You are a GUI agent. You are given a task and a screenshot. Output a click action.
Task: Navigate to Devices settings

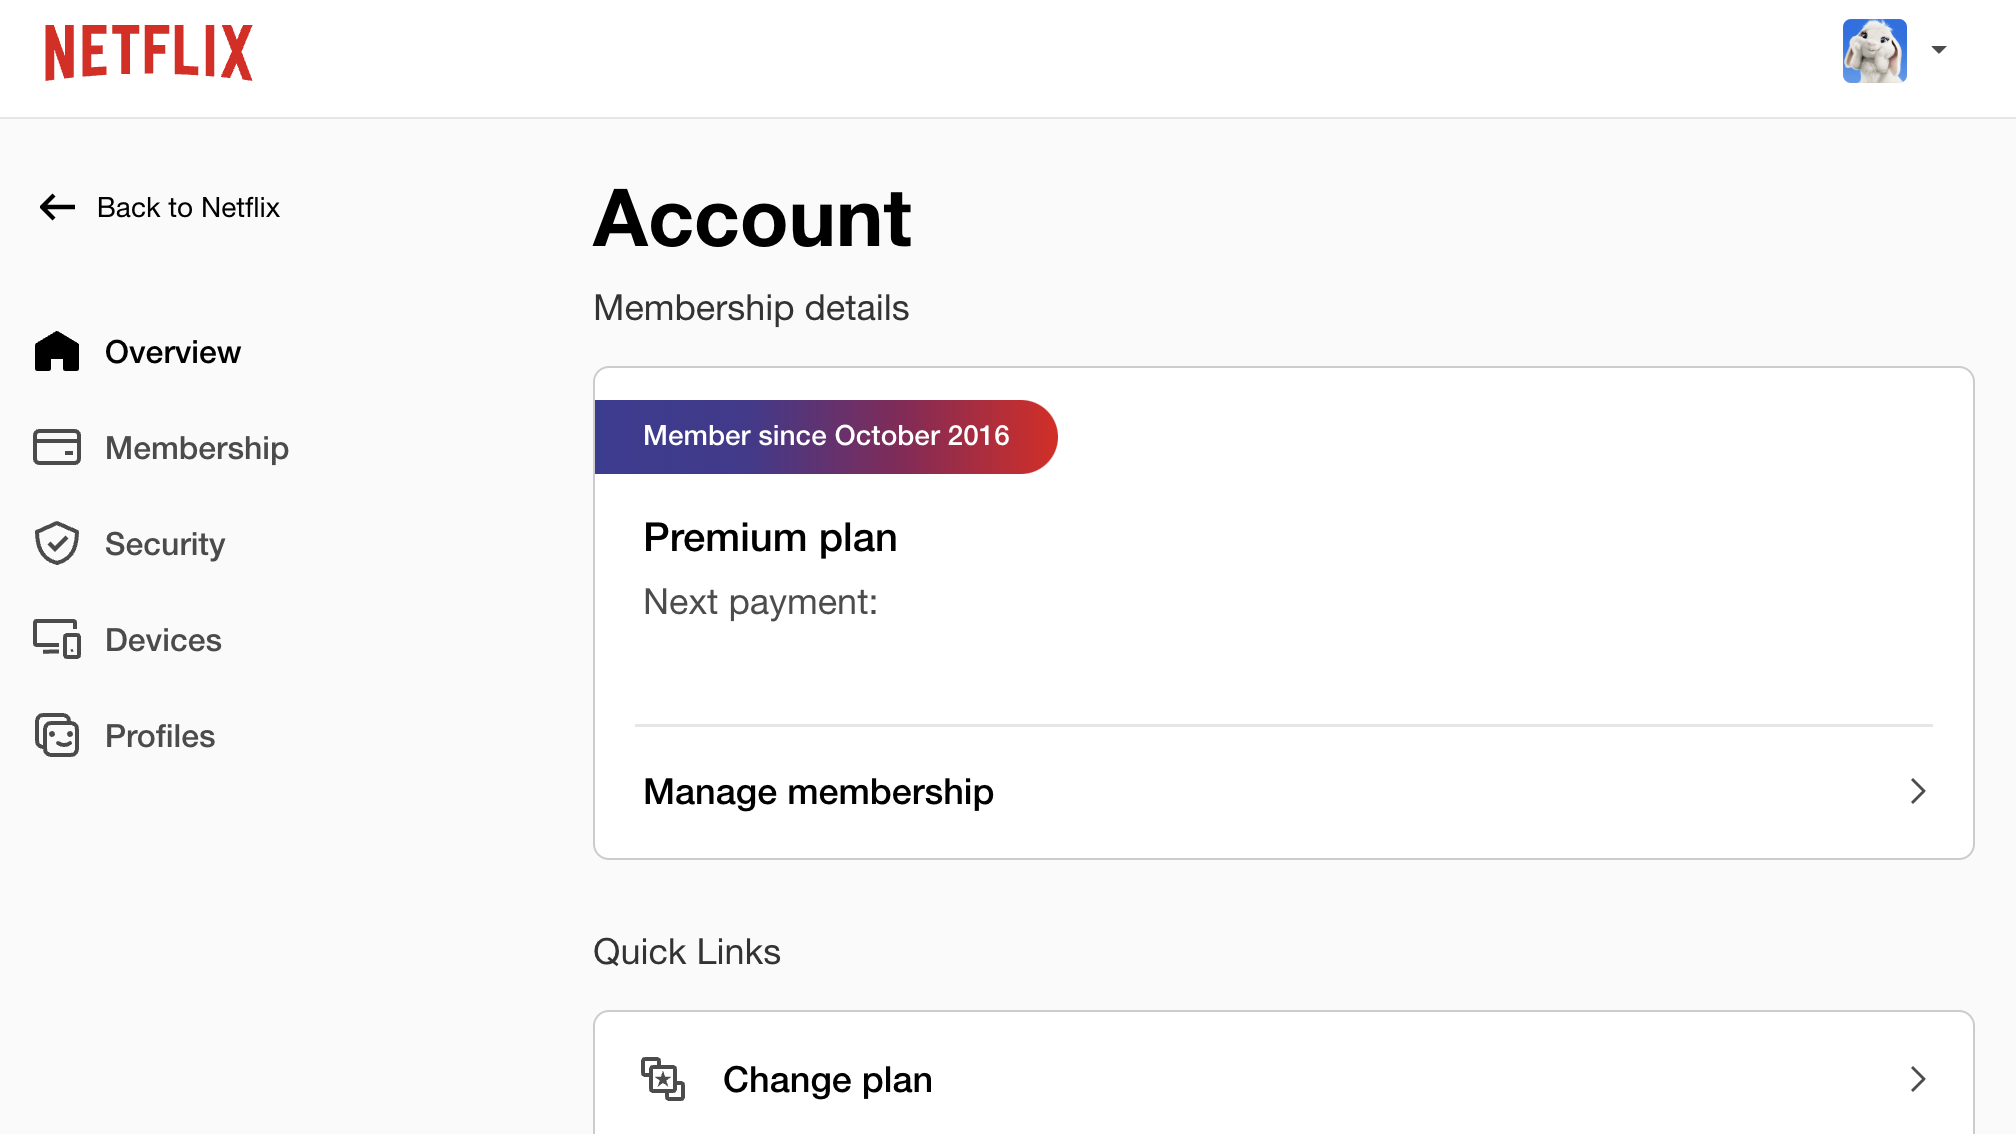pyautogui.click(x=163, y=638)
